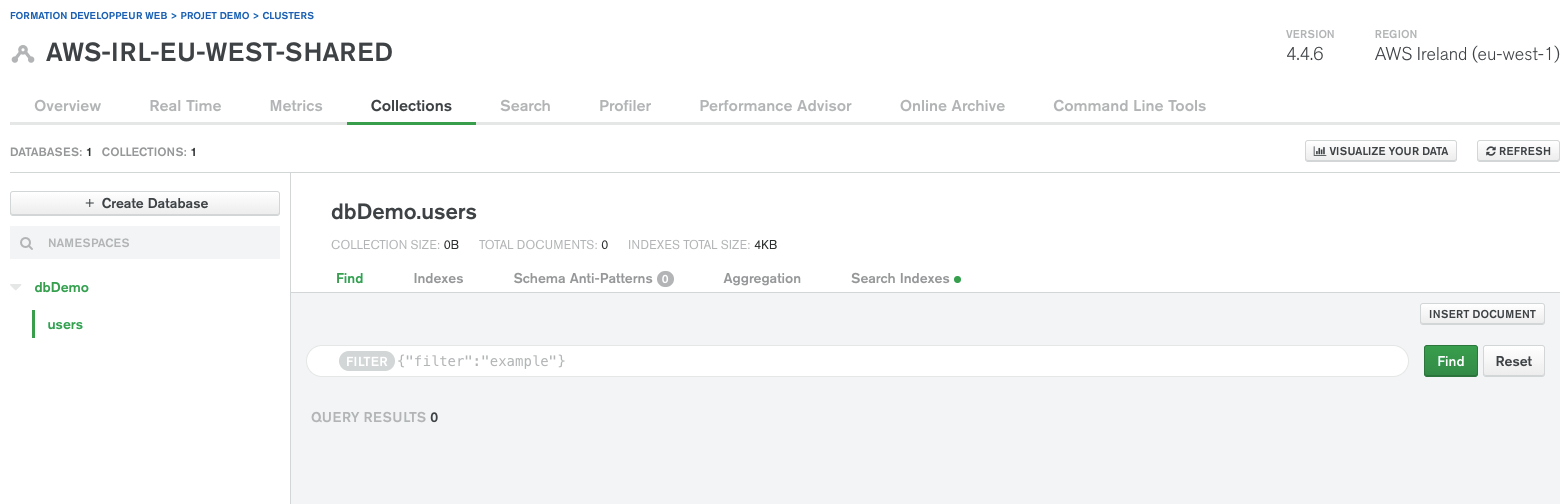Focus the Namespaces search field

tap(145, 243)
